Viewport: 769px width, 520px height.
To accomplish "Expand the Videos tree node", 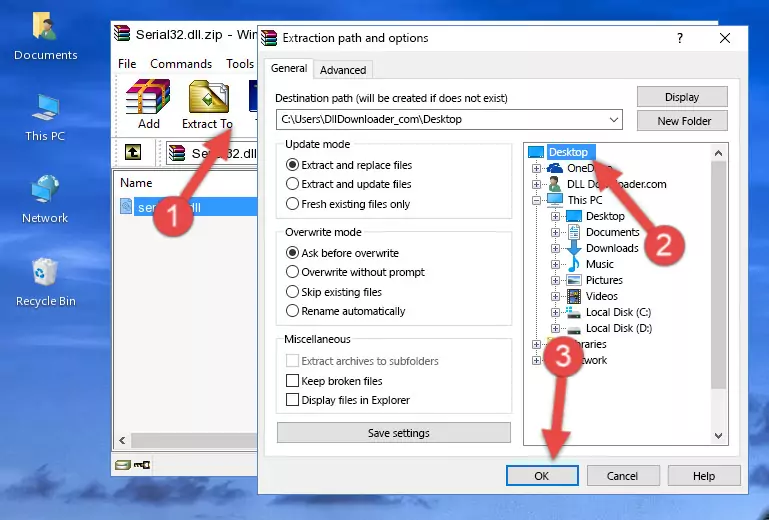I will 555,296.
